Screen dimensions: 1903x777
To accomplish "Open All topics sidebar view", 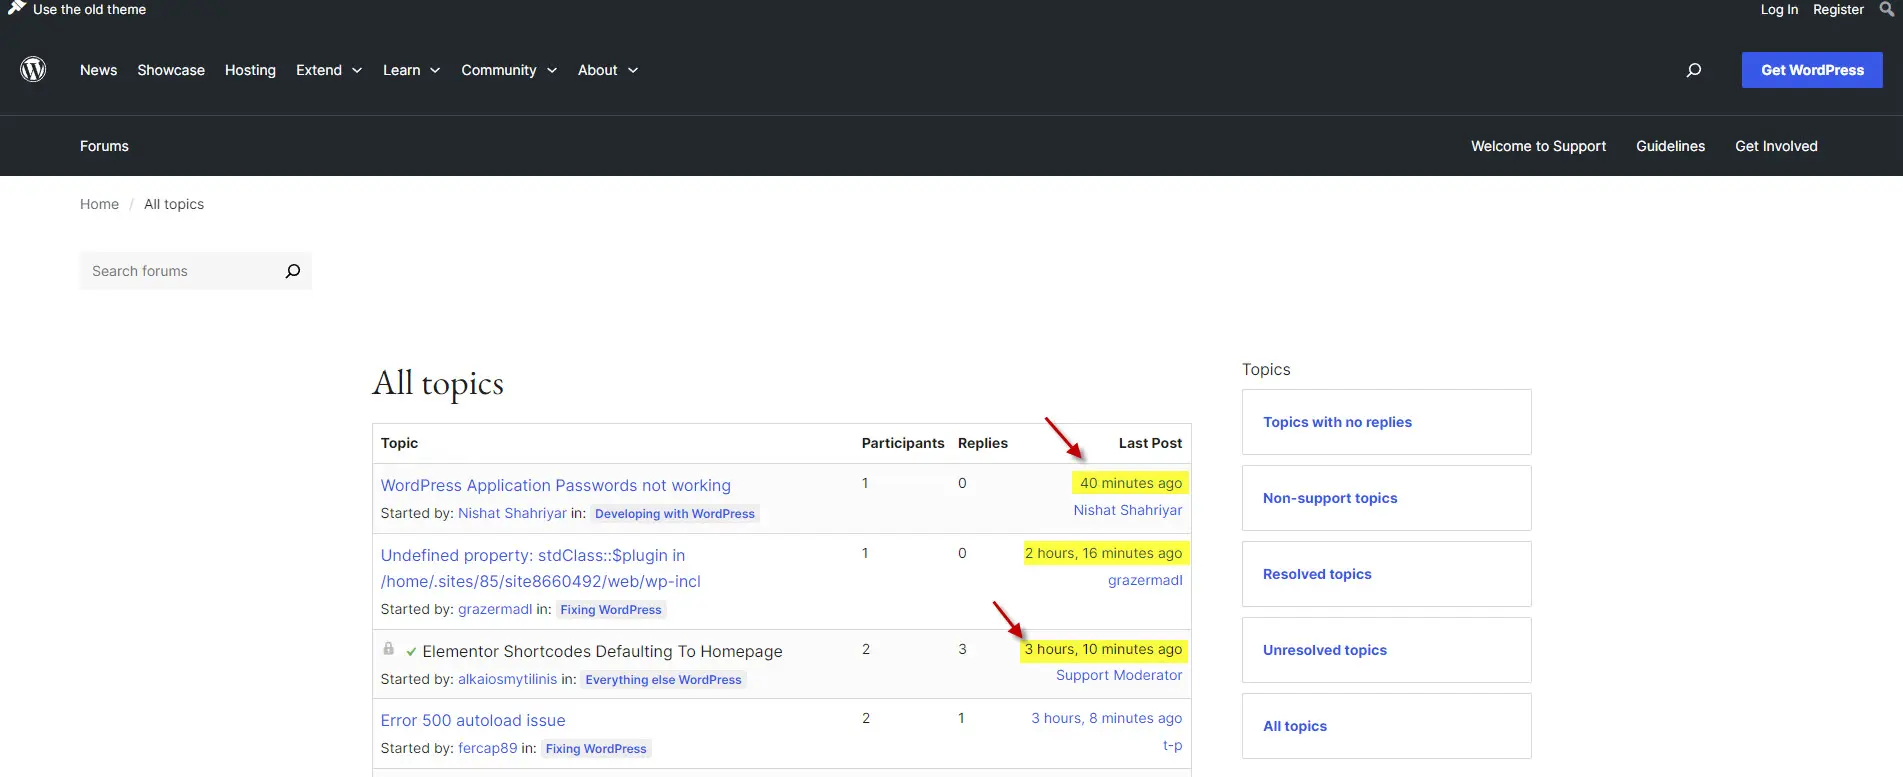I will click(x=1386, y=726).
